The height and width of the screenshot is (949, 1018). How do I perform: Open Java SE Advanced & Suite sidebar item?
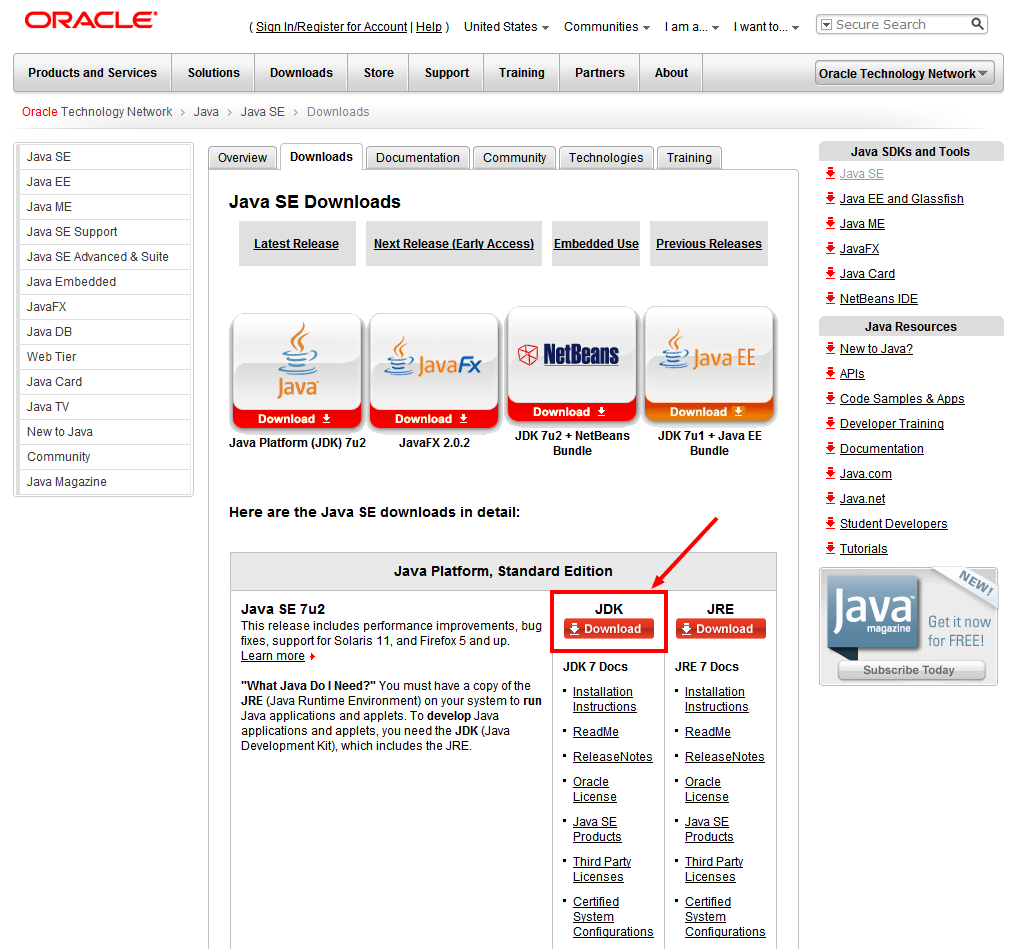click(x=105, y=256)
